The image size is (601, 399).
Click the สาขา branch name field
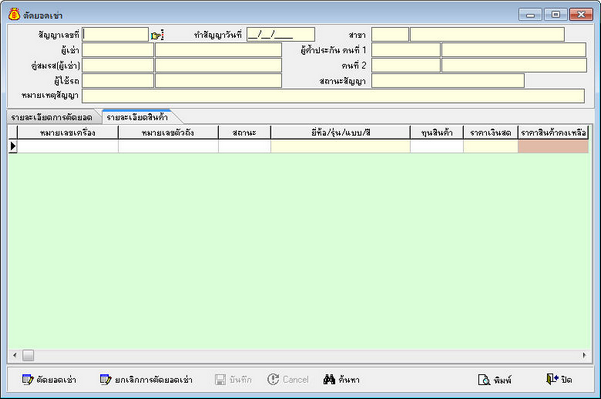pyautogui.click(x=487, y=34)
